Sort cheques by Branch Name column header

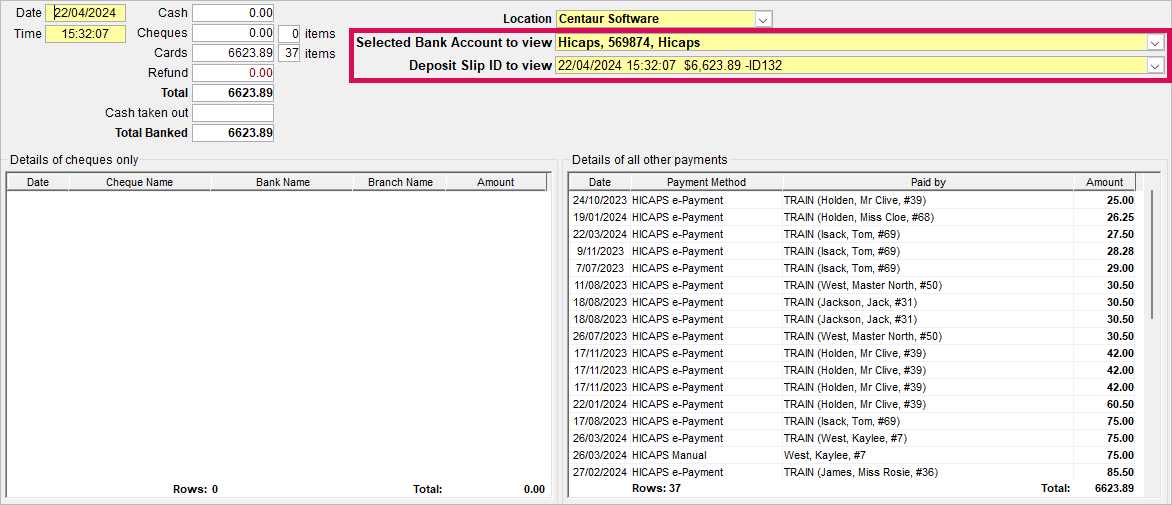coord(400,182)
